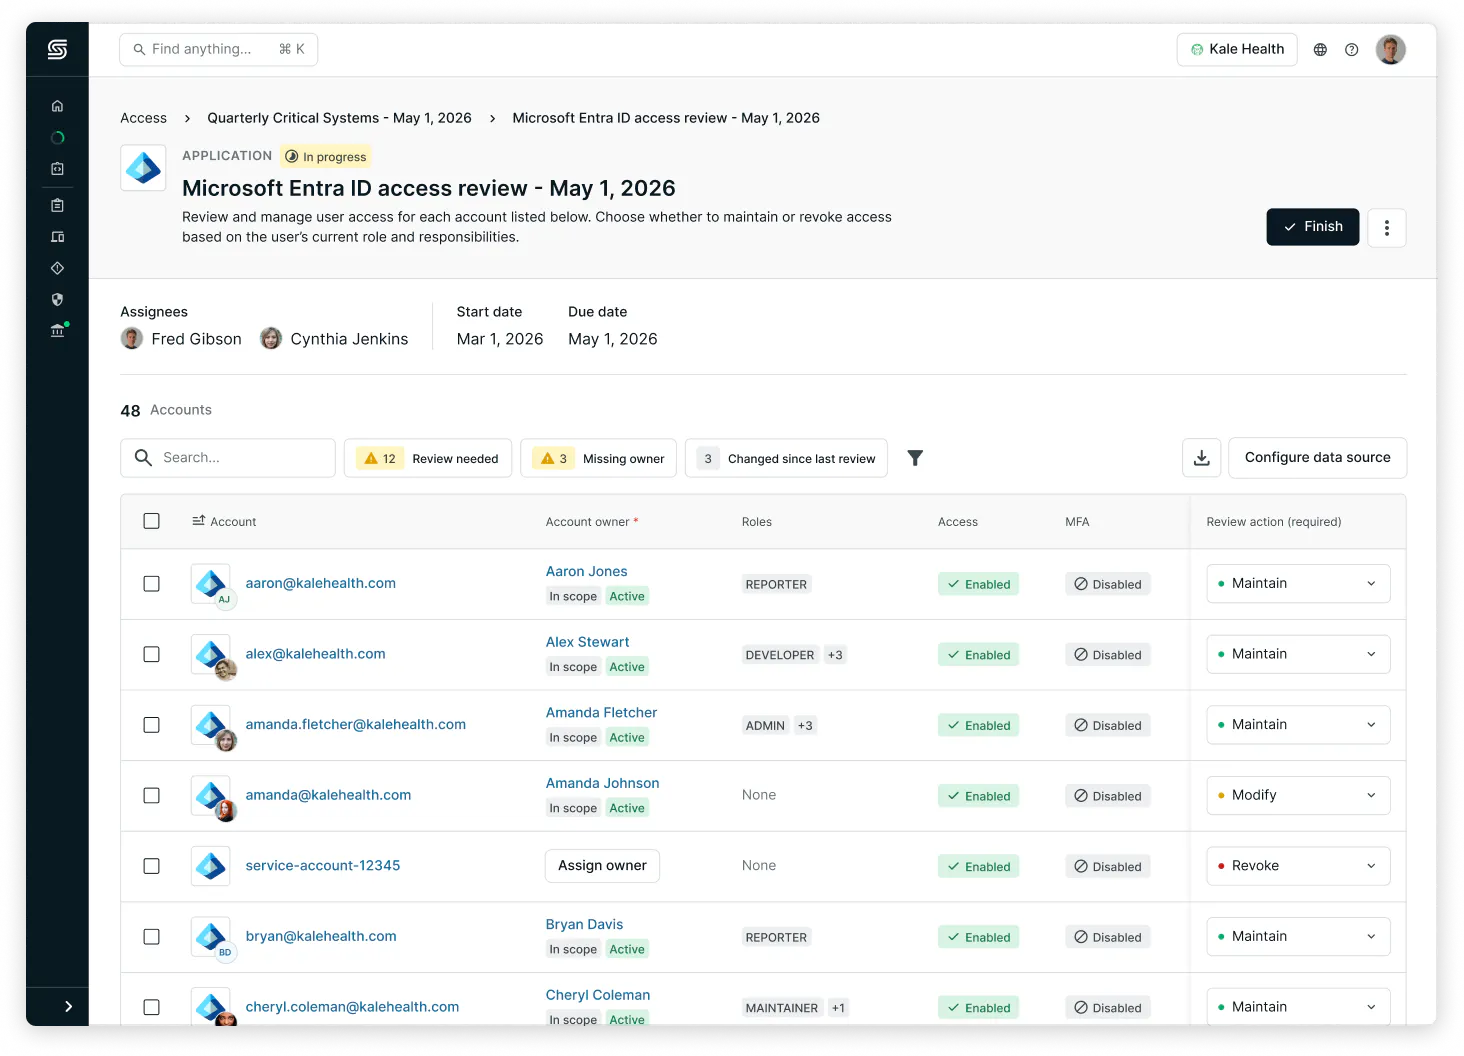Image resolution: width=1464 pixels, height=1056 pixels.
Task: Click the home icon in sidebar
Action: point(57,106)
